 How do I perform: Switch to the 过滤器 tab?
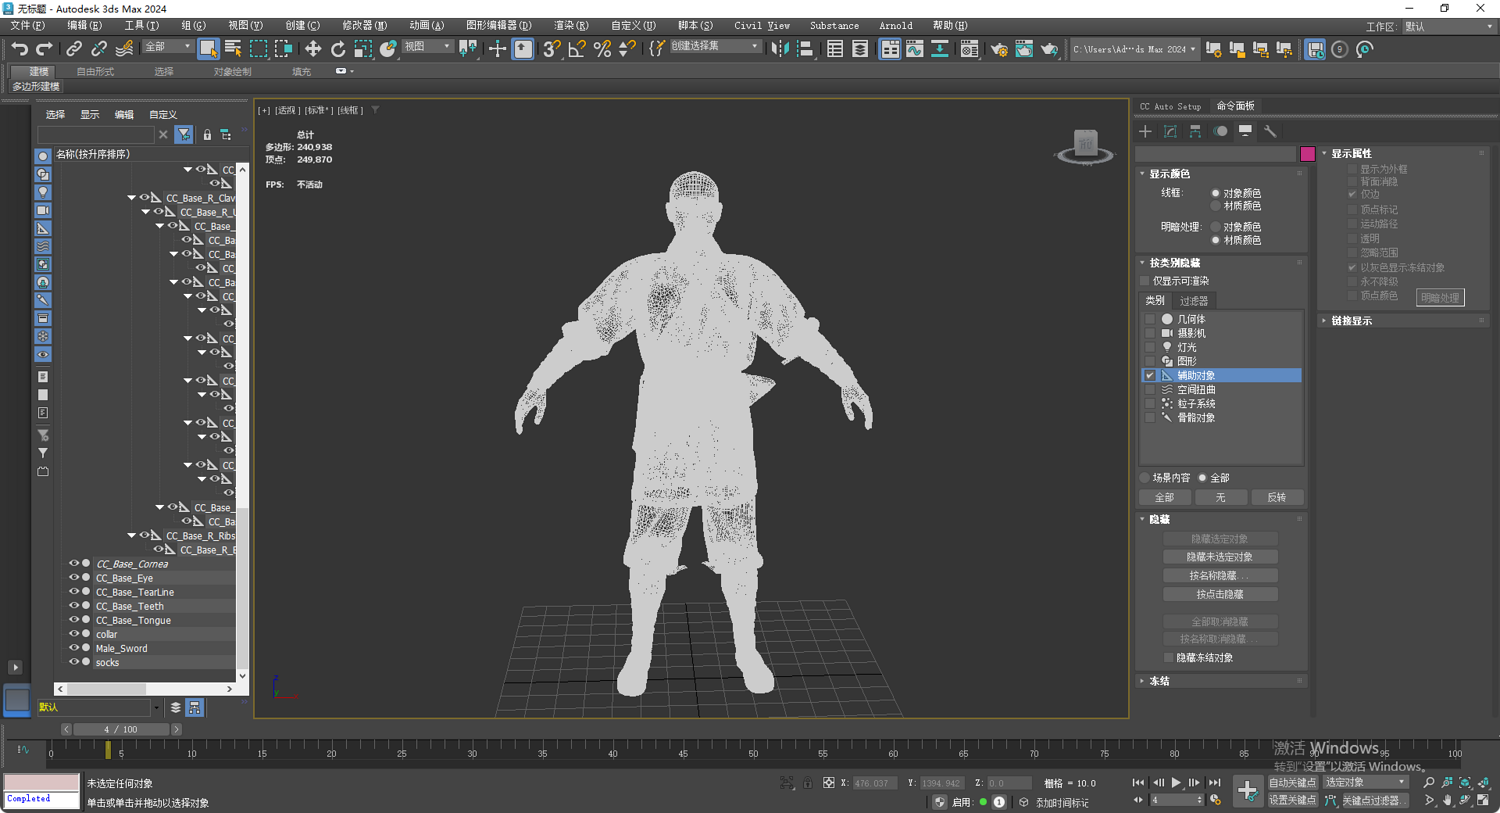coord(1194,301)
